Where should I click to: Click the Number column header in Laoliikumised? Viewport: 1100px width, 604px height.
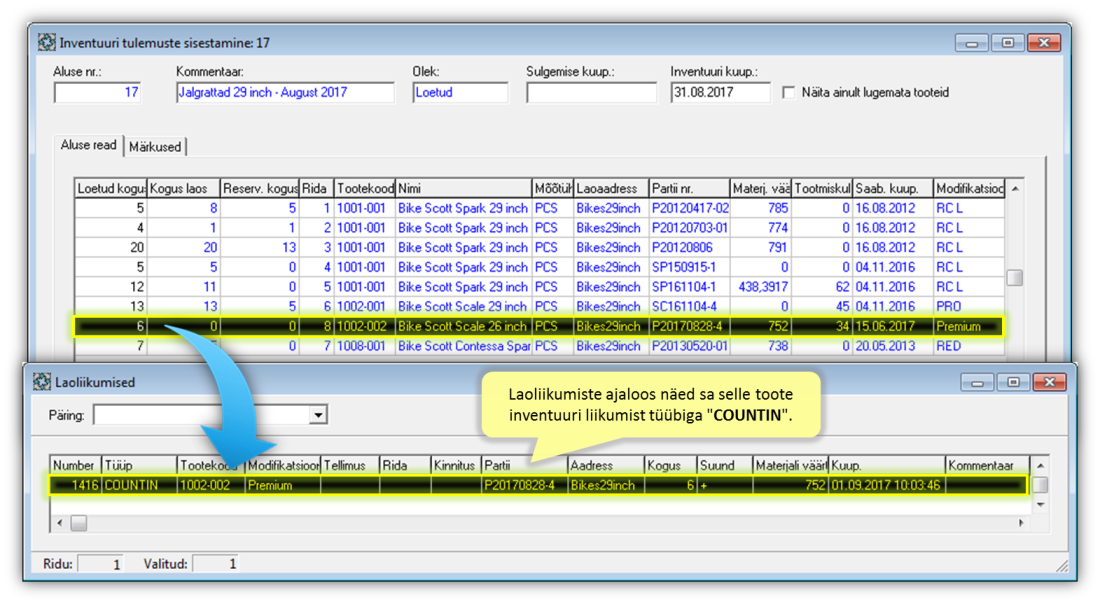point(76,465)
